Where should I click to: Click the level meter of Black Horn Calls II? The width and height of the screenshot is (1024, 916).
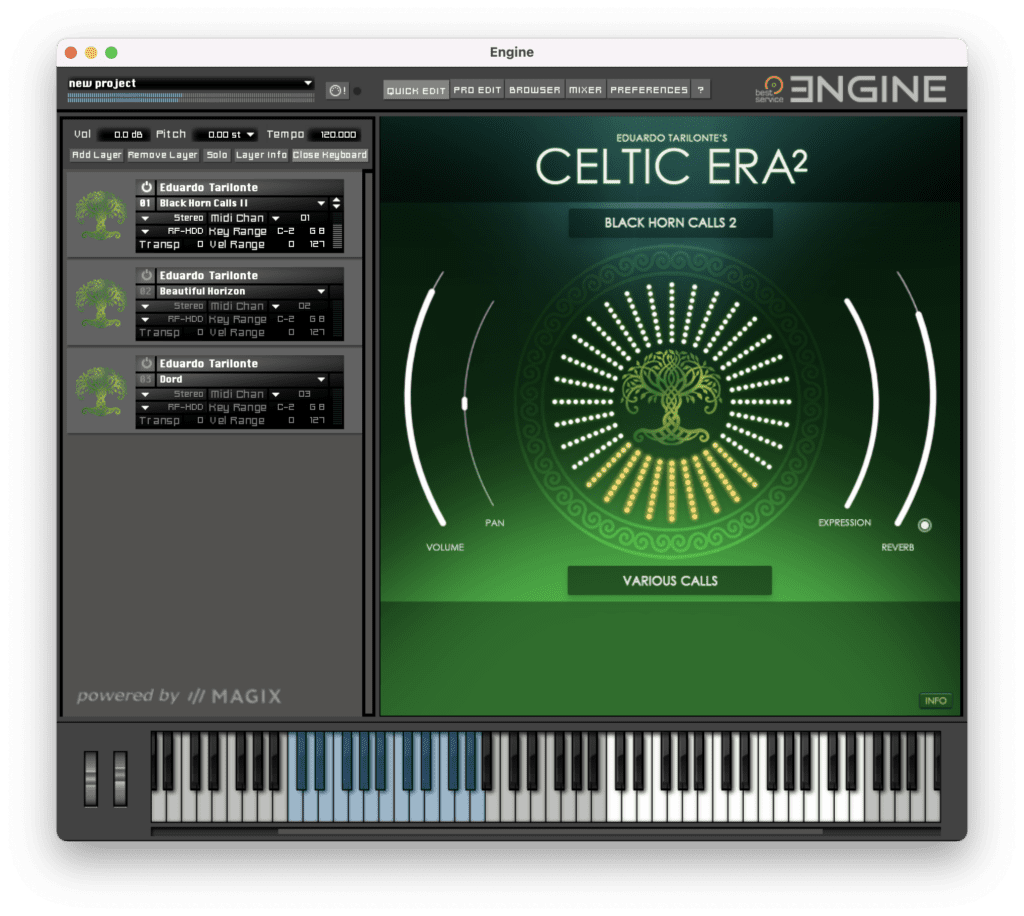tap(338, 236)
